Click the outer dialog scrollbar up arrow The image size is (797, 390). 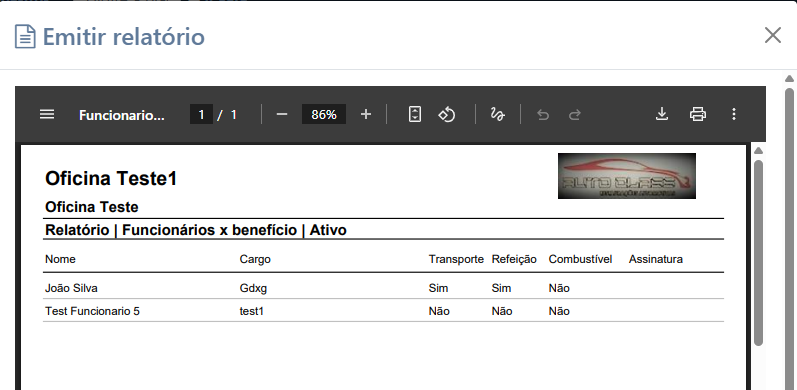[x=789, y=78]
